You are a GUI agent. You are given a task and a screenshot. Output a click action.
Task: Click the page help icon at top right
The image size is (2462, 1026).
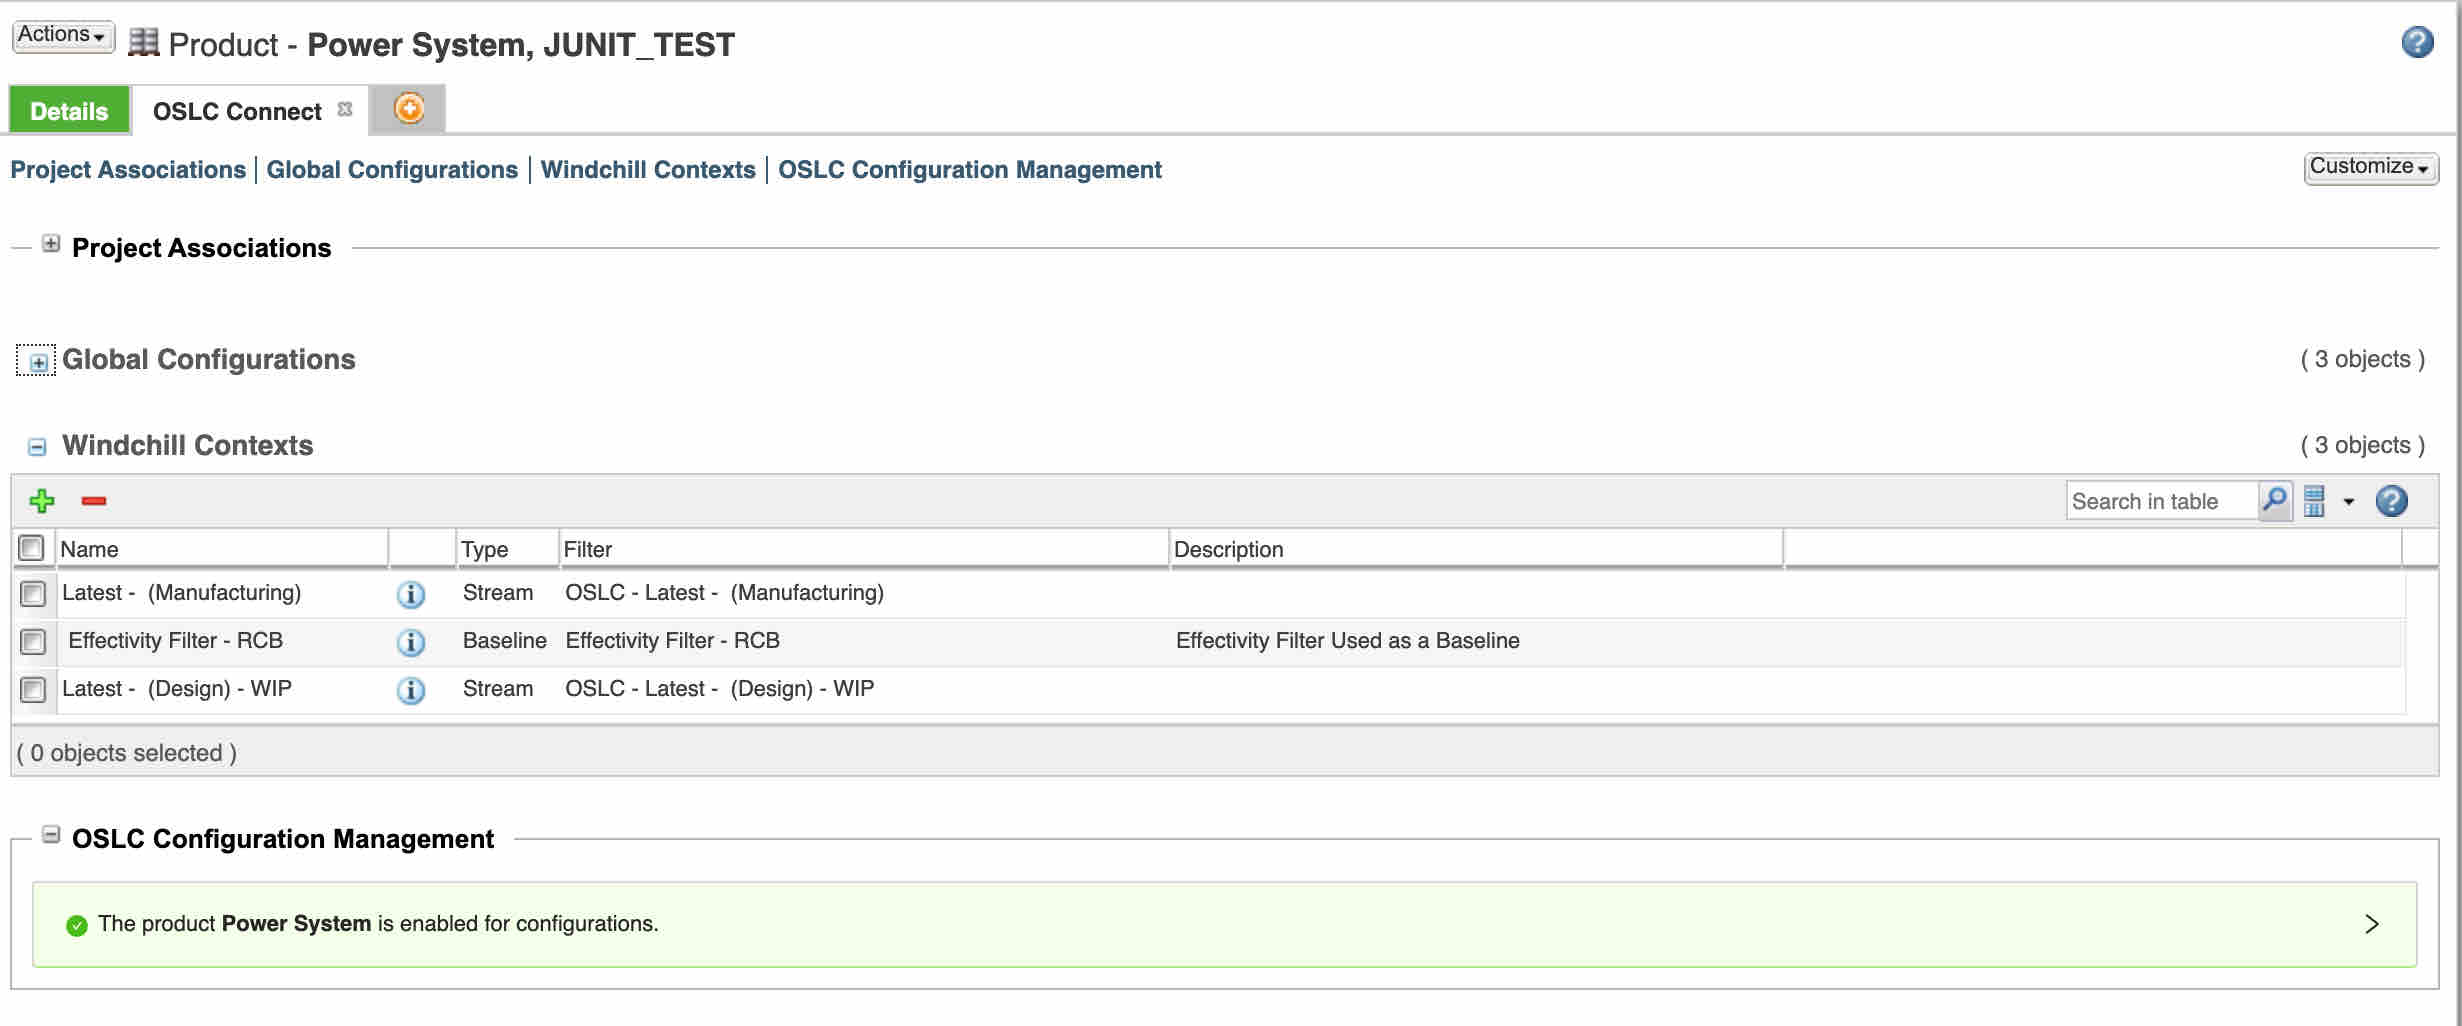click(x=2417, y=42)
